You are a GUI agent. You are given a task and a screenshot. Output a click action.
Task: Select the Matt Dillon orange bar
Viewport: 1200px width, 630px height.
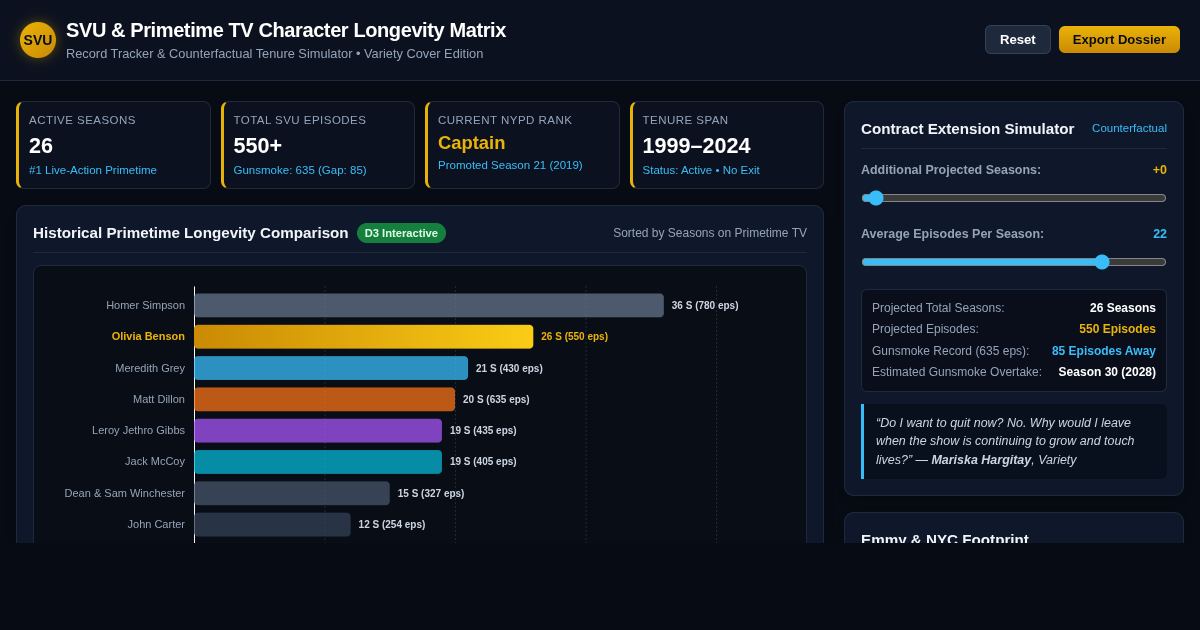325,399
